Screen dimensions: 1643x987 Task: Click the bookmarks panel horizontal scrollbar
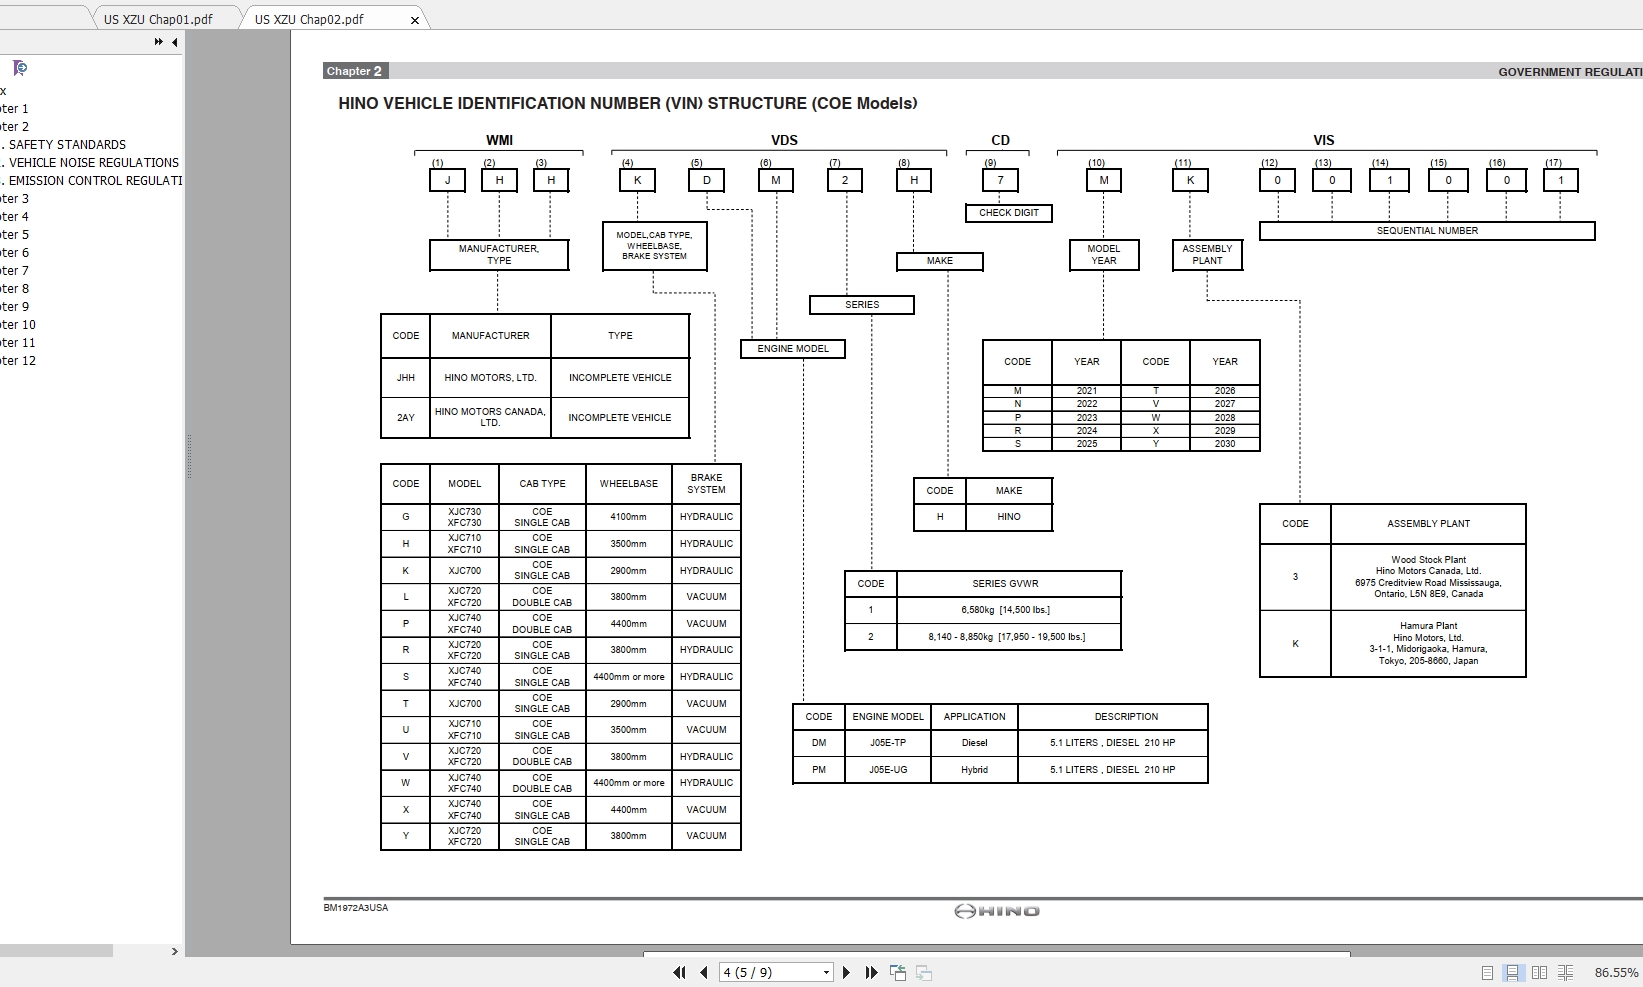(x=56, y=951)
